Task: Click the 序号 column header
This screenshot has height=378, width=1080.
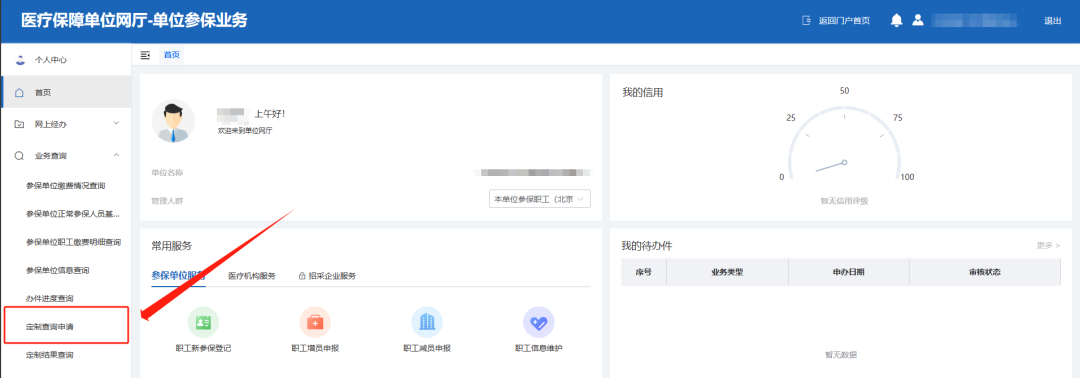Action: [643, 272]
